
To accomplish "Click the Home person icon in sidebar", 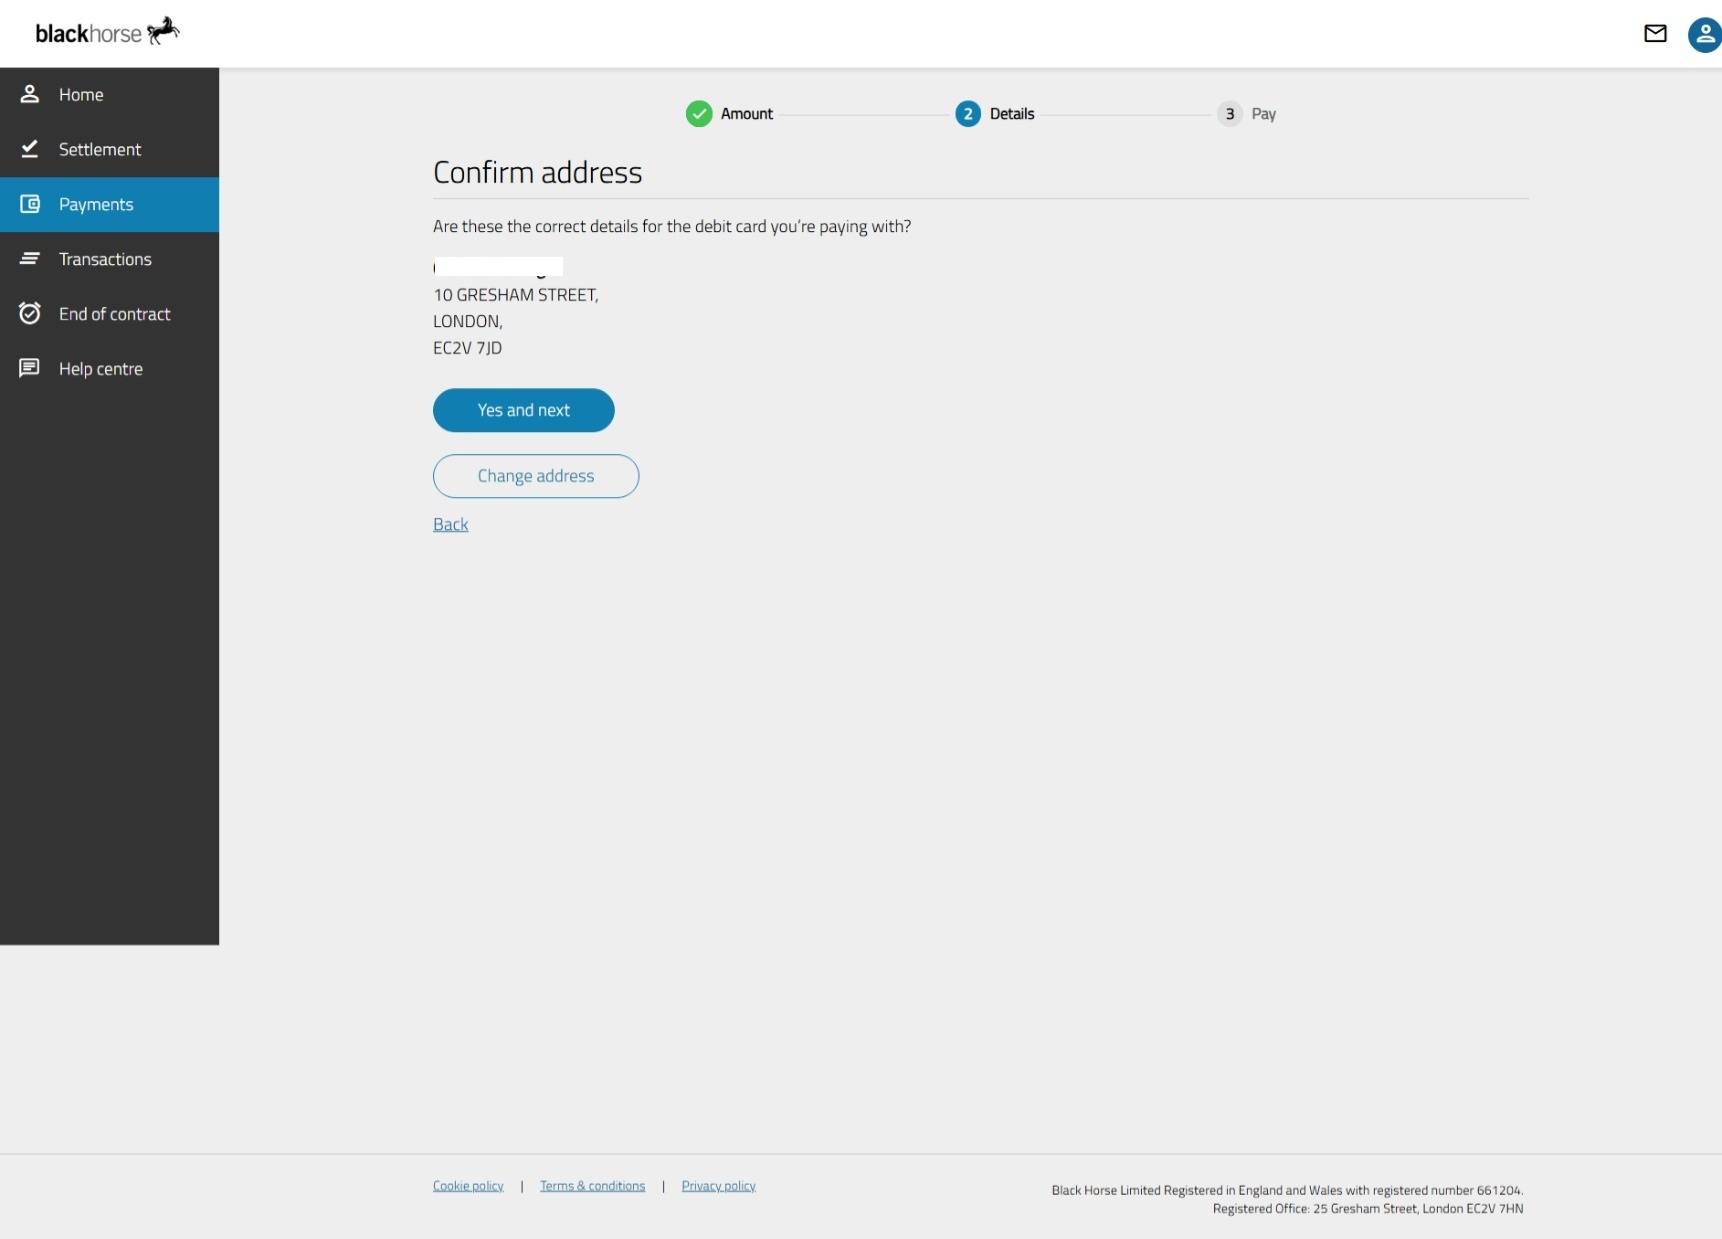I will [30, 94].
